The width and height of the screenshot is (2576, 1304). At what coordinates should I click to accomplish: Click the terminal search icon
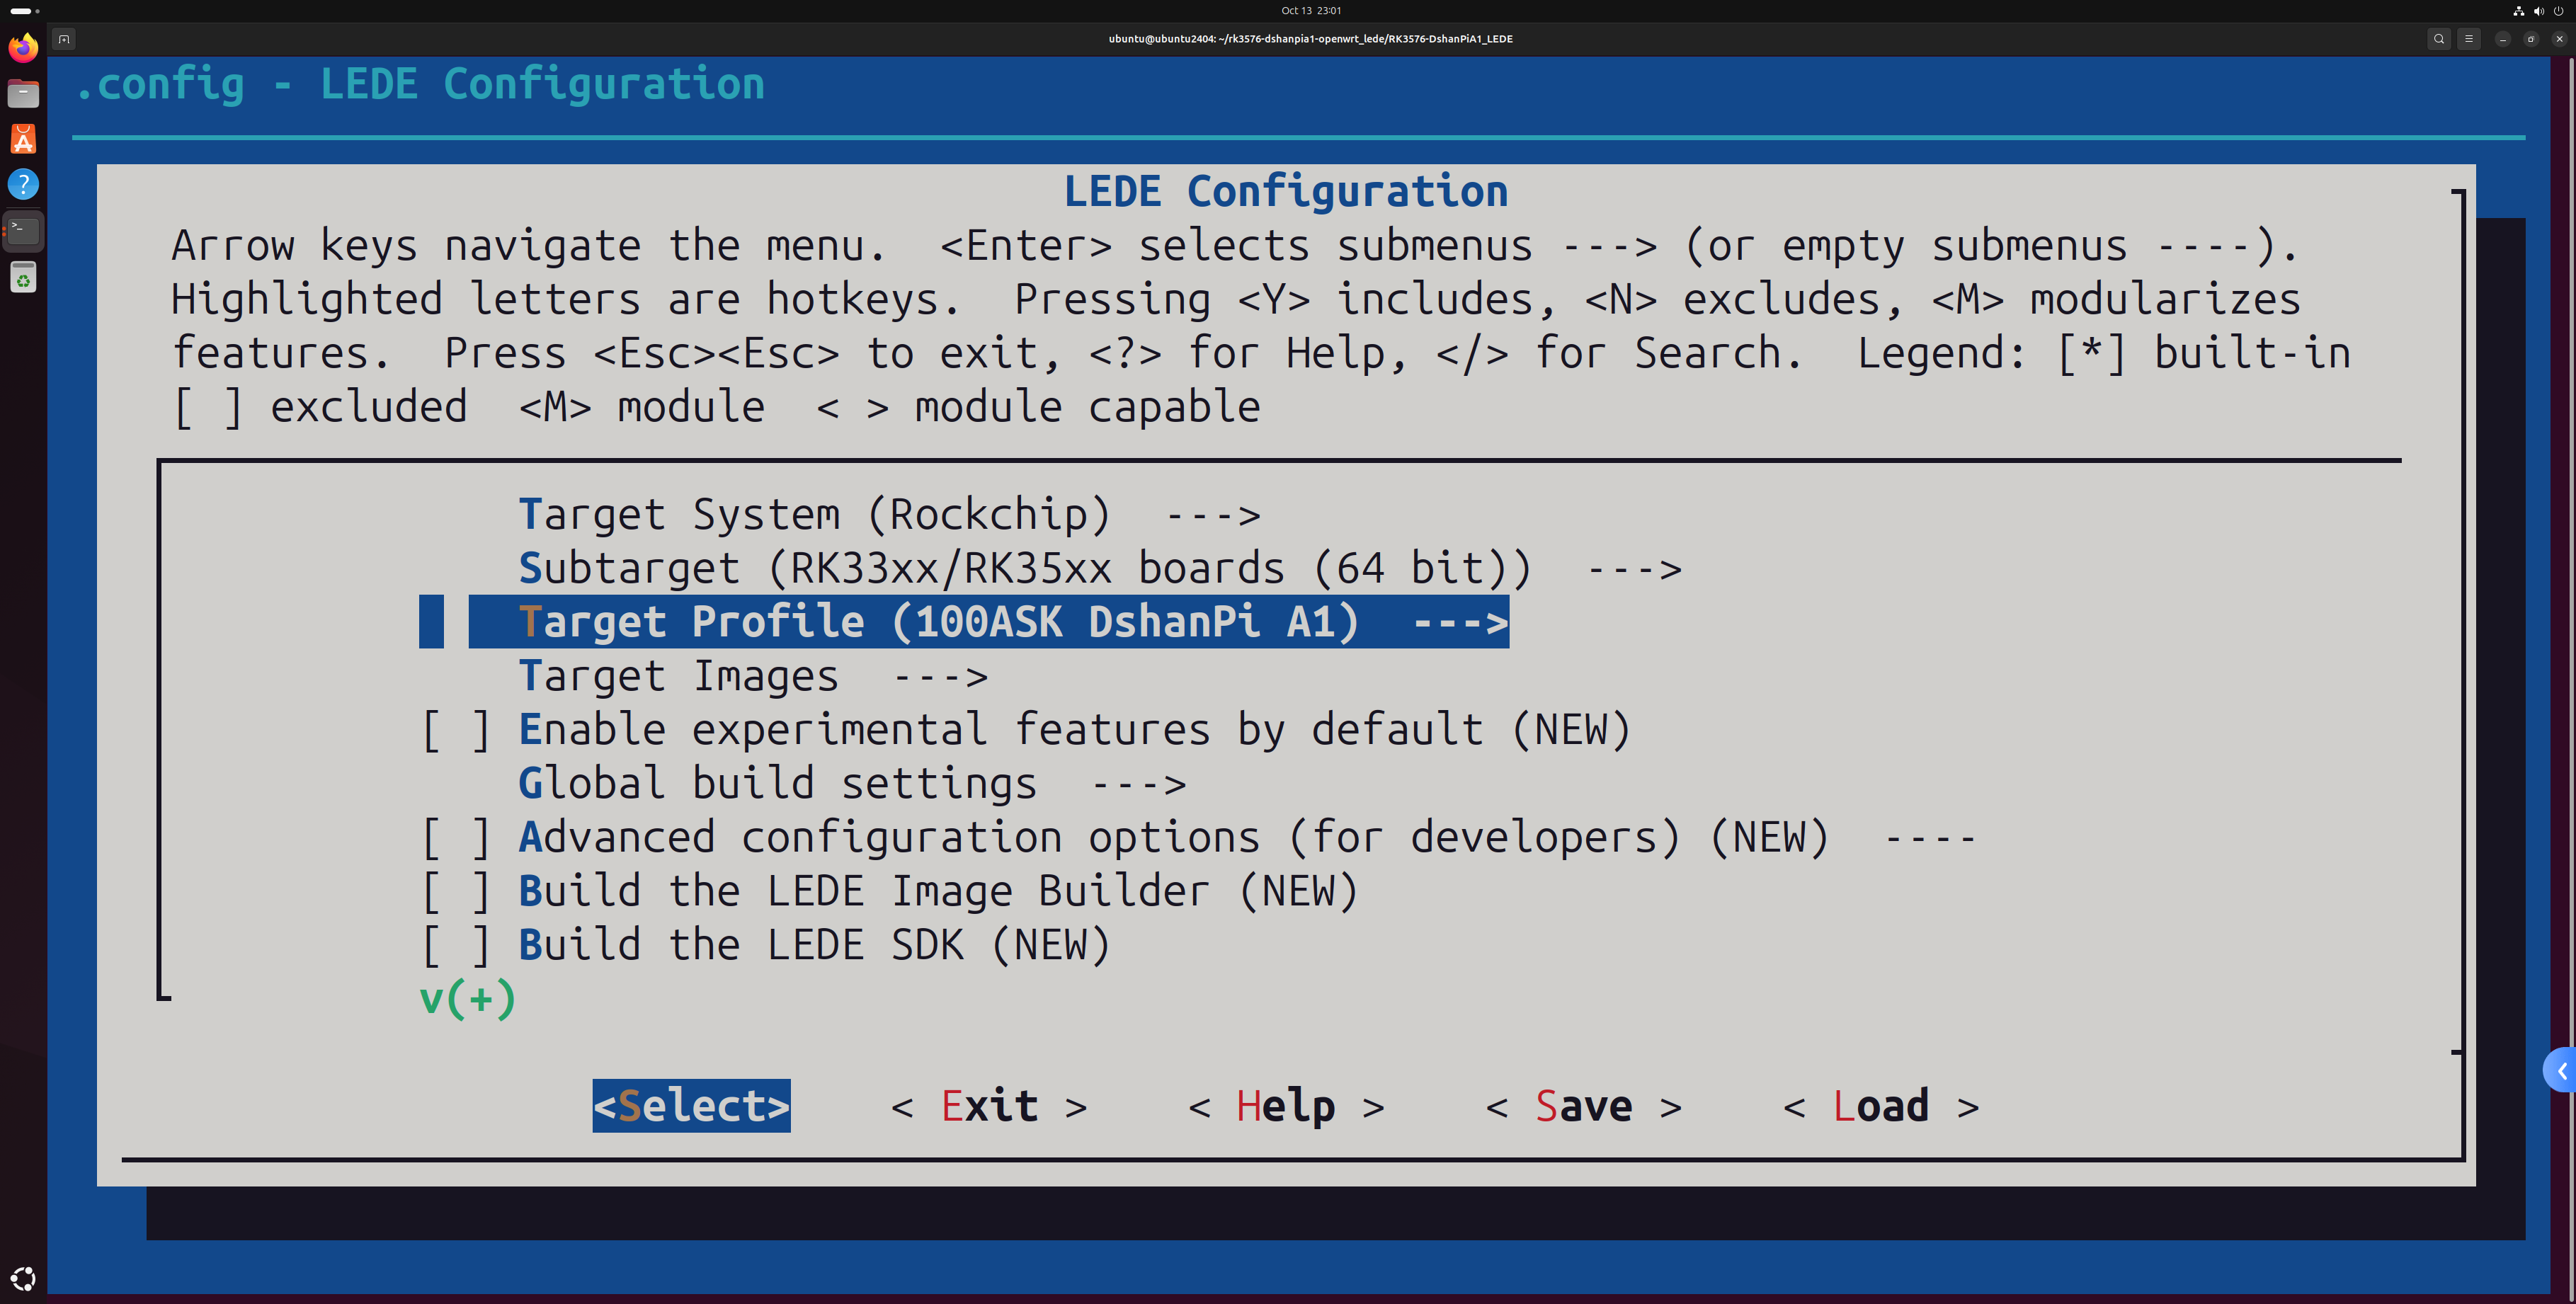click(x=2439, y=39)
